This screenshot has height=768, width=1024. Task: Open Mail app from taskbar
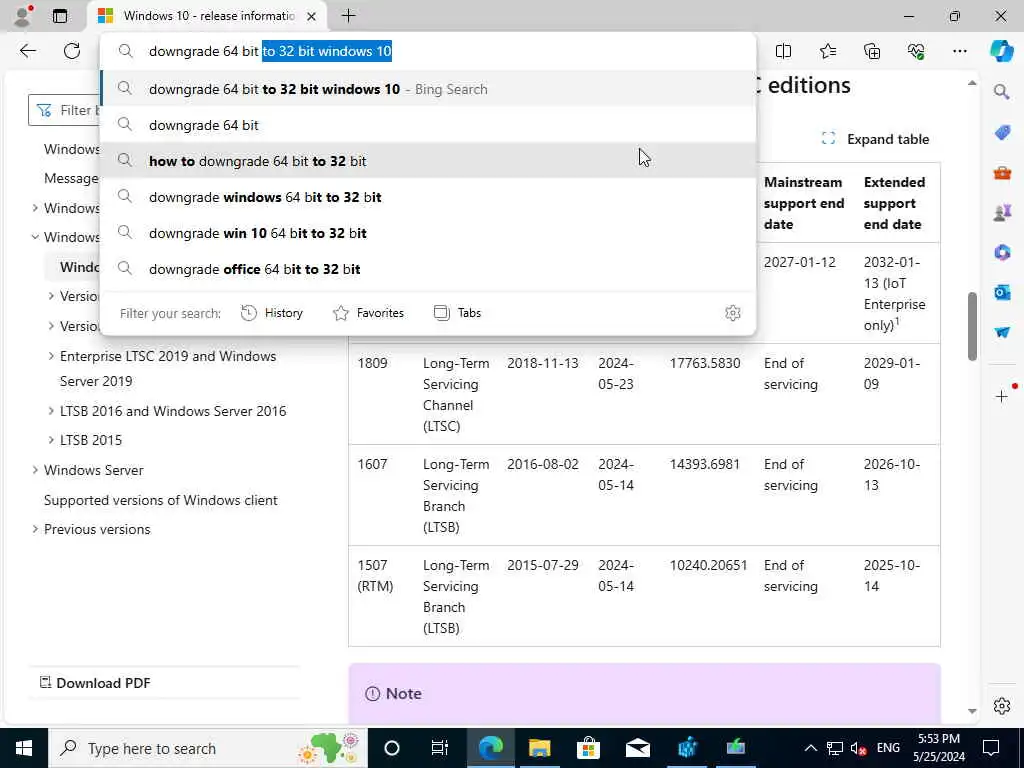637,748
